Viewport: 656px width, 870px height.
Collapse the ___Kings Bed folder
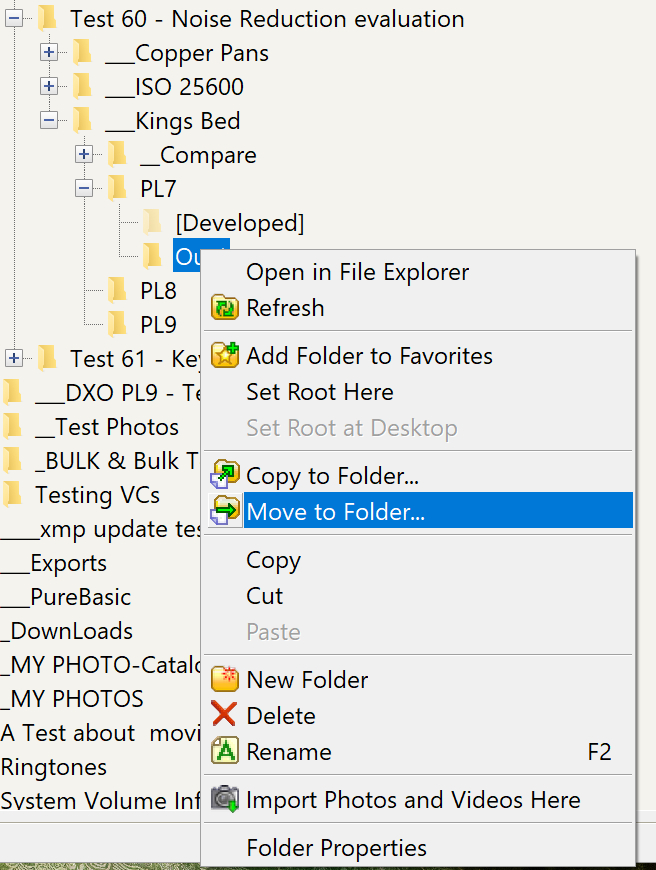point(49,121)
